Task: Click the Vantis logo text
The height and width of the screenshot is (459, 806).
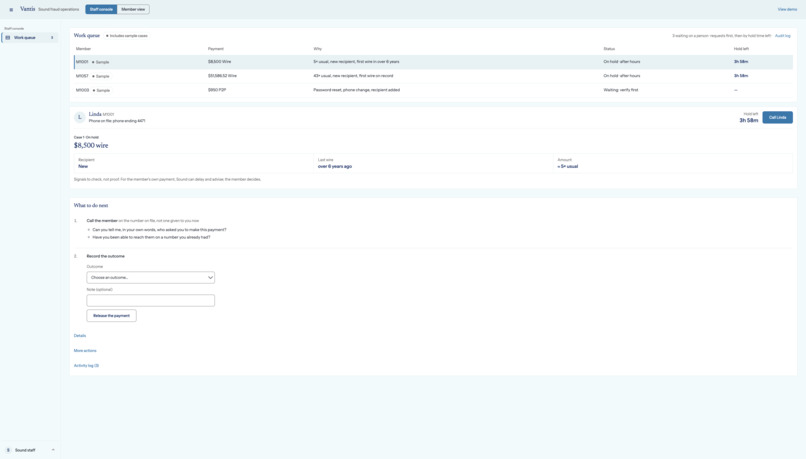Action: (27, 9)
